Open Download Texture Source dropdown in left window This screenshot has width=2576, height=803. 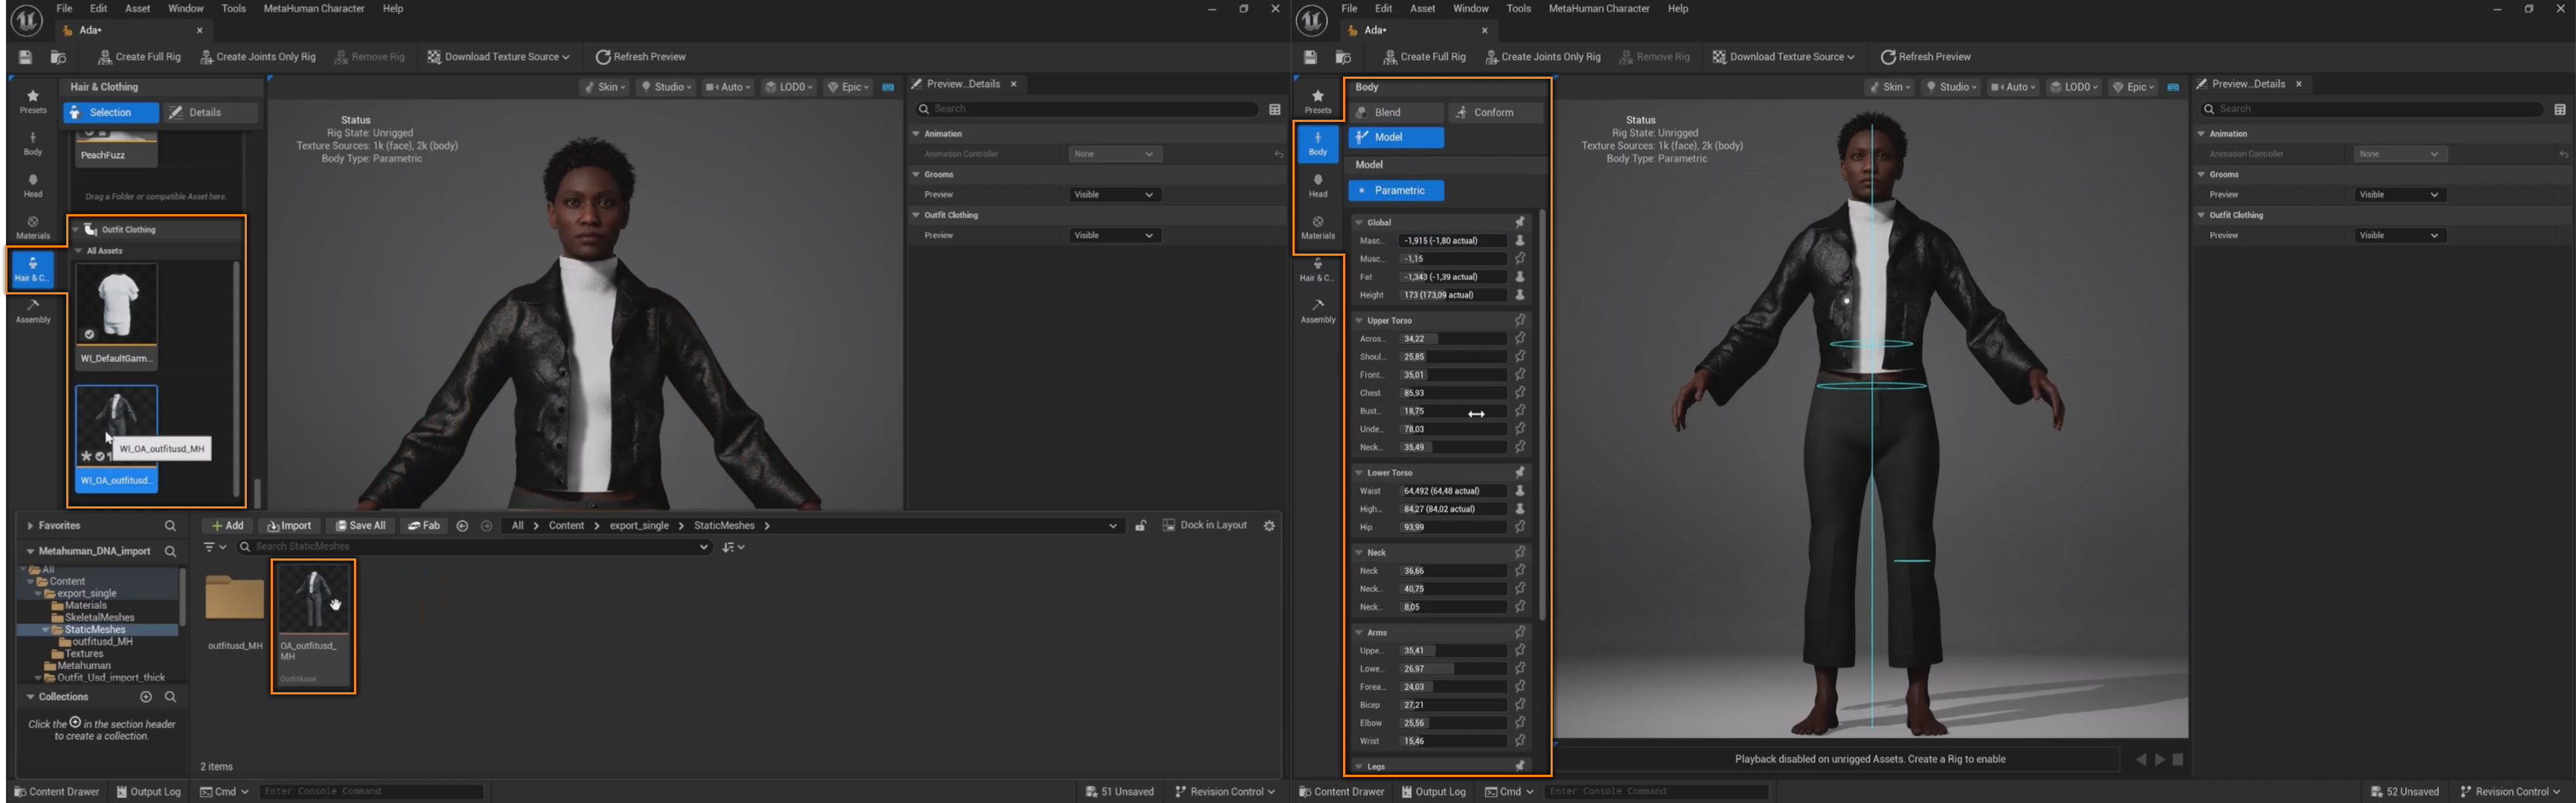tap(498, 57)
